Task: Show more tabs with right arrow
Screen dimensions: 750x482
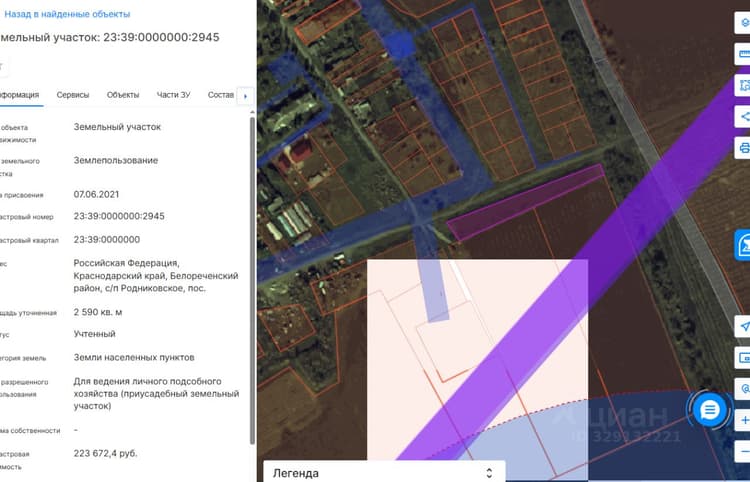Action: [x=245, y=96]
